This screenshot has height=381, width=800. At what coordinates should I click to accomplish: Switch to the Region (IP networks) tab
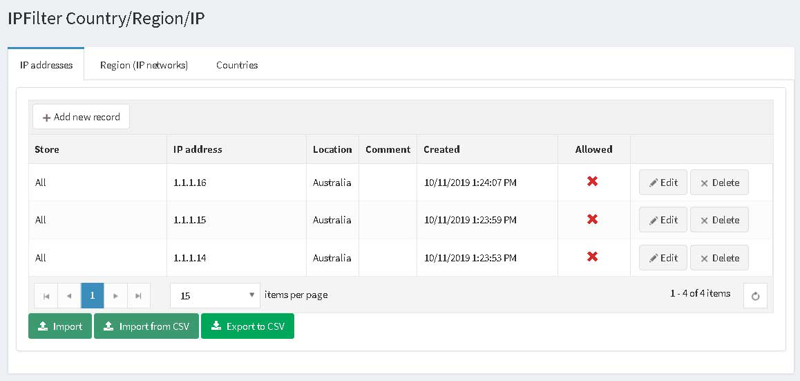pos(144,65)
